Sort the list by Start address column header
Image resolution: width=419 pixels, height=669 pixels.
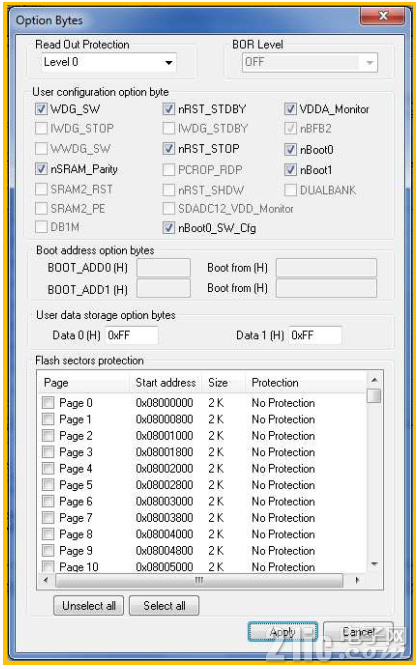pyautogui.click(x=166, y=383)
